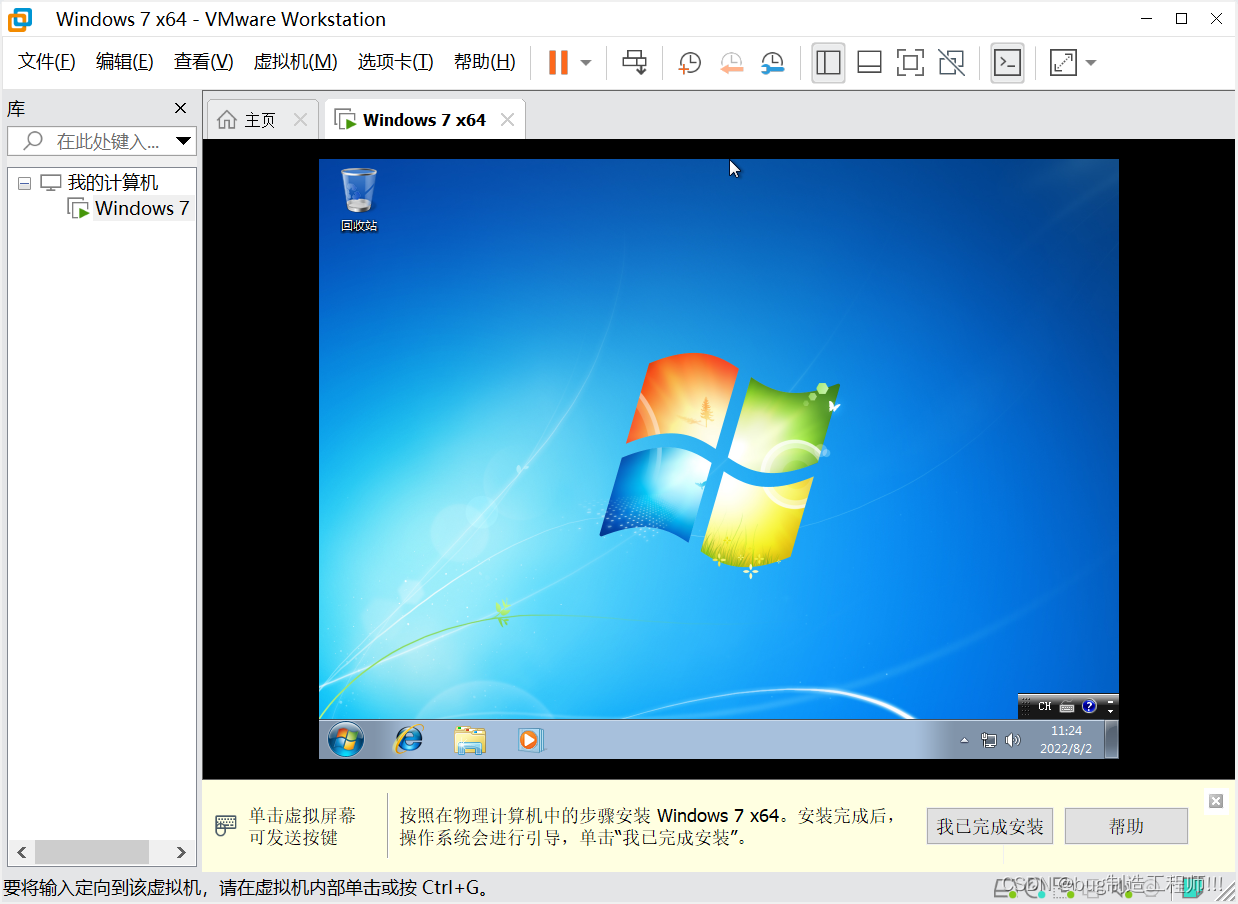1238x904 pixels.
Task: Close the 库 library panel
Action: [x=181, y=108]
